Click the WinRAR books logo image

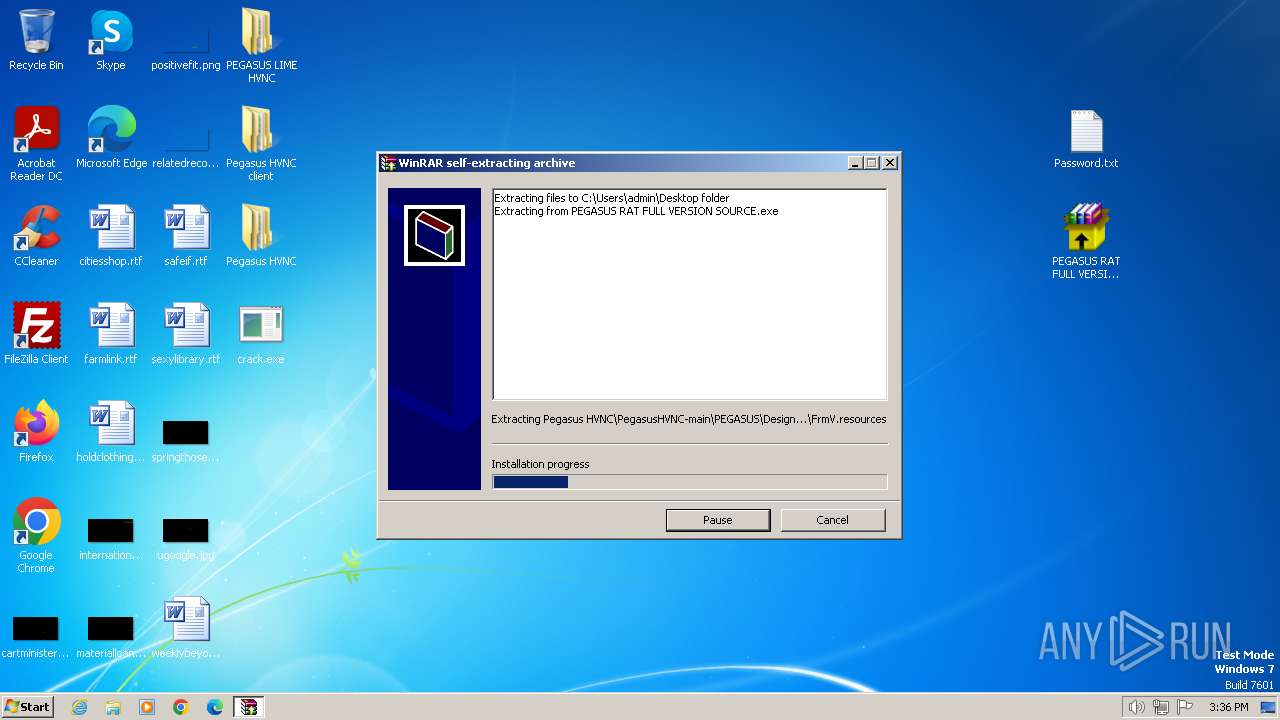tap(434, 236)
